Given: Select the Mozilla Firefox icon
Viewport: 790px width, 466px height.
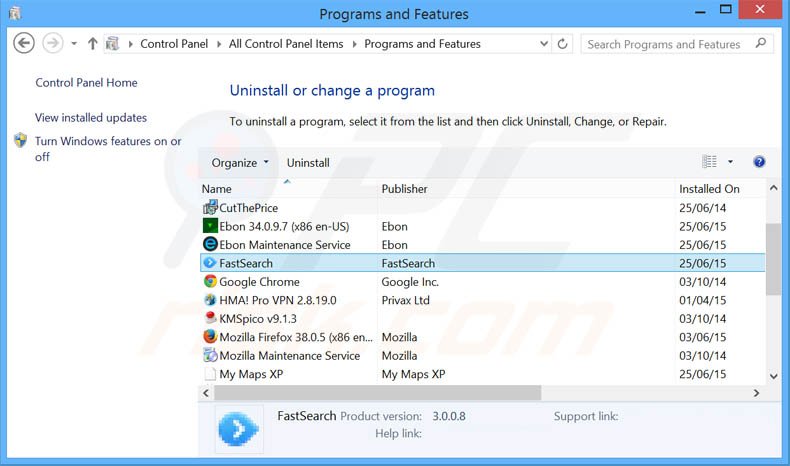Looking at the screenshot, I should 210,337.
